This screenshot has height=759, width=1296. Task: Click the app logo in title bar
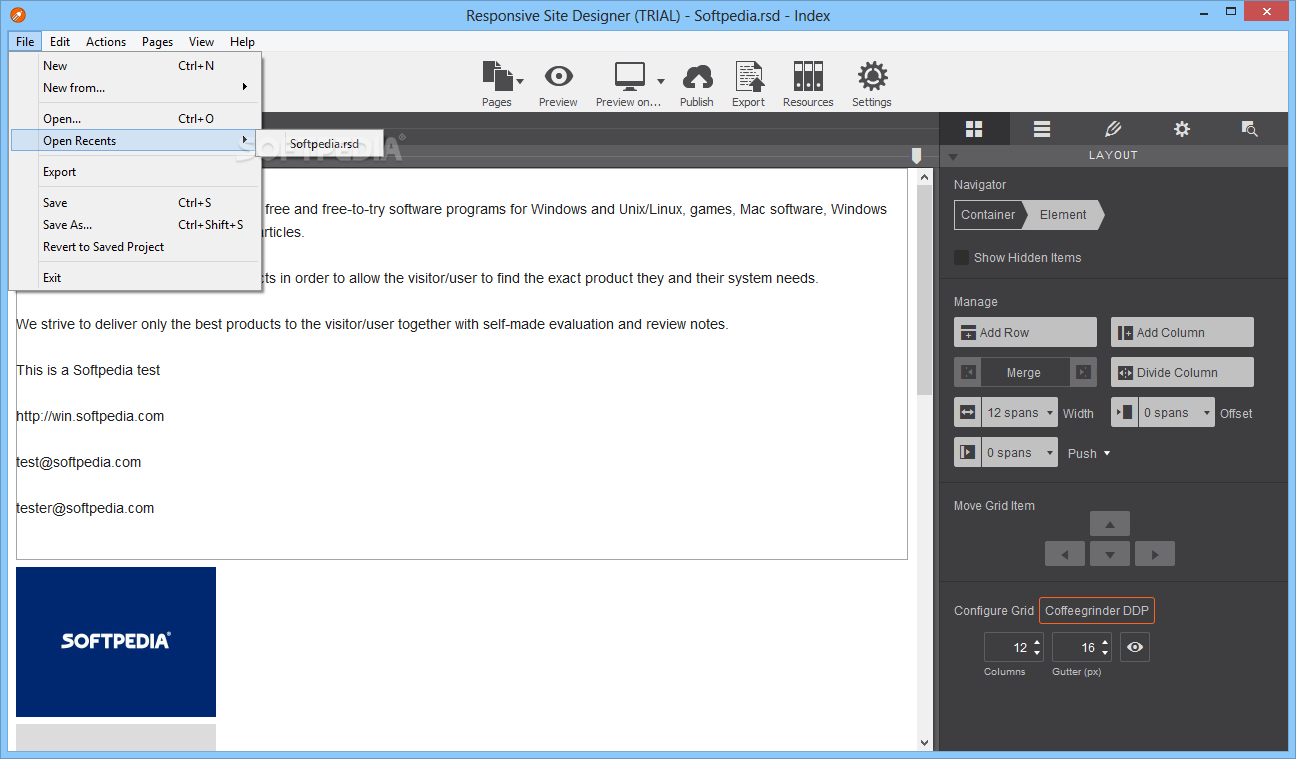click(x=17, y=15)
